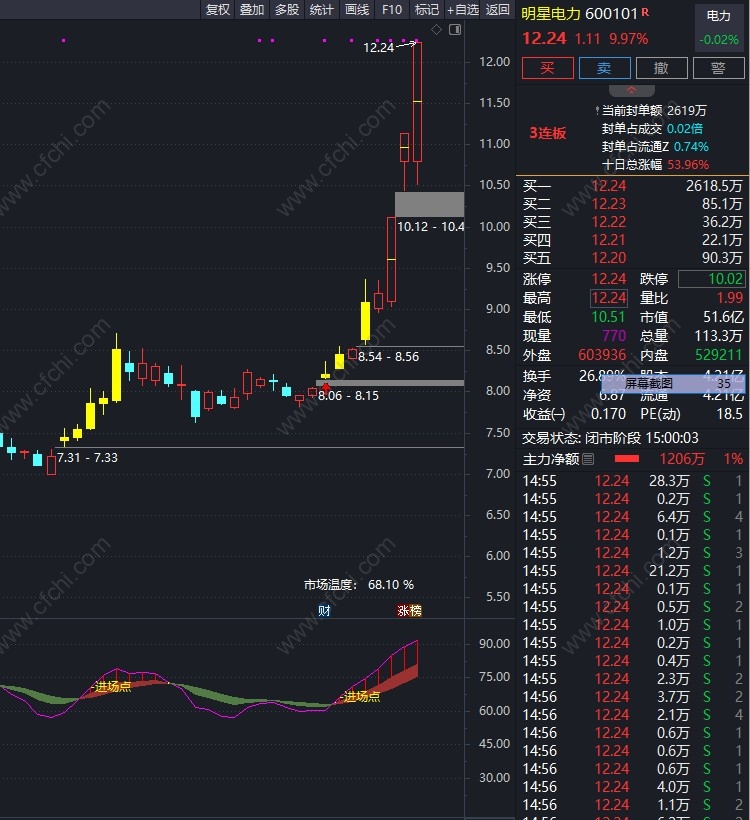Click the 量比 value 1.99
Screen dimensions: 750x820
pos(730,298)
